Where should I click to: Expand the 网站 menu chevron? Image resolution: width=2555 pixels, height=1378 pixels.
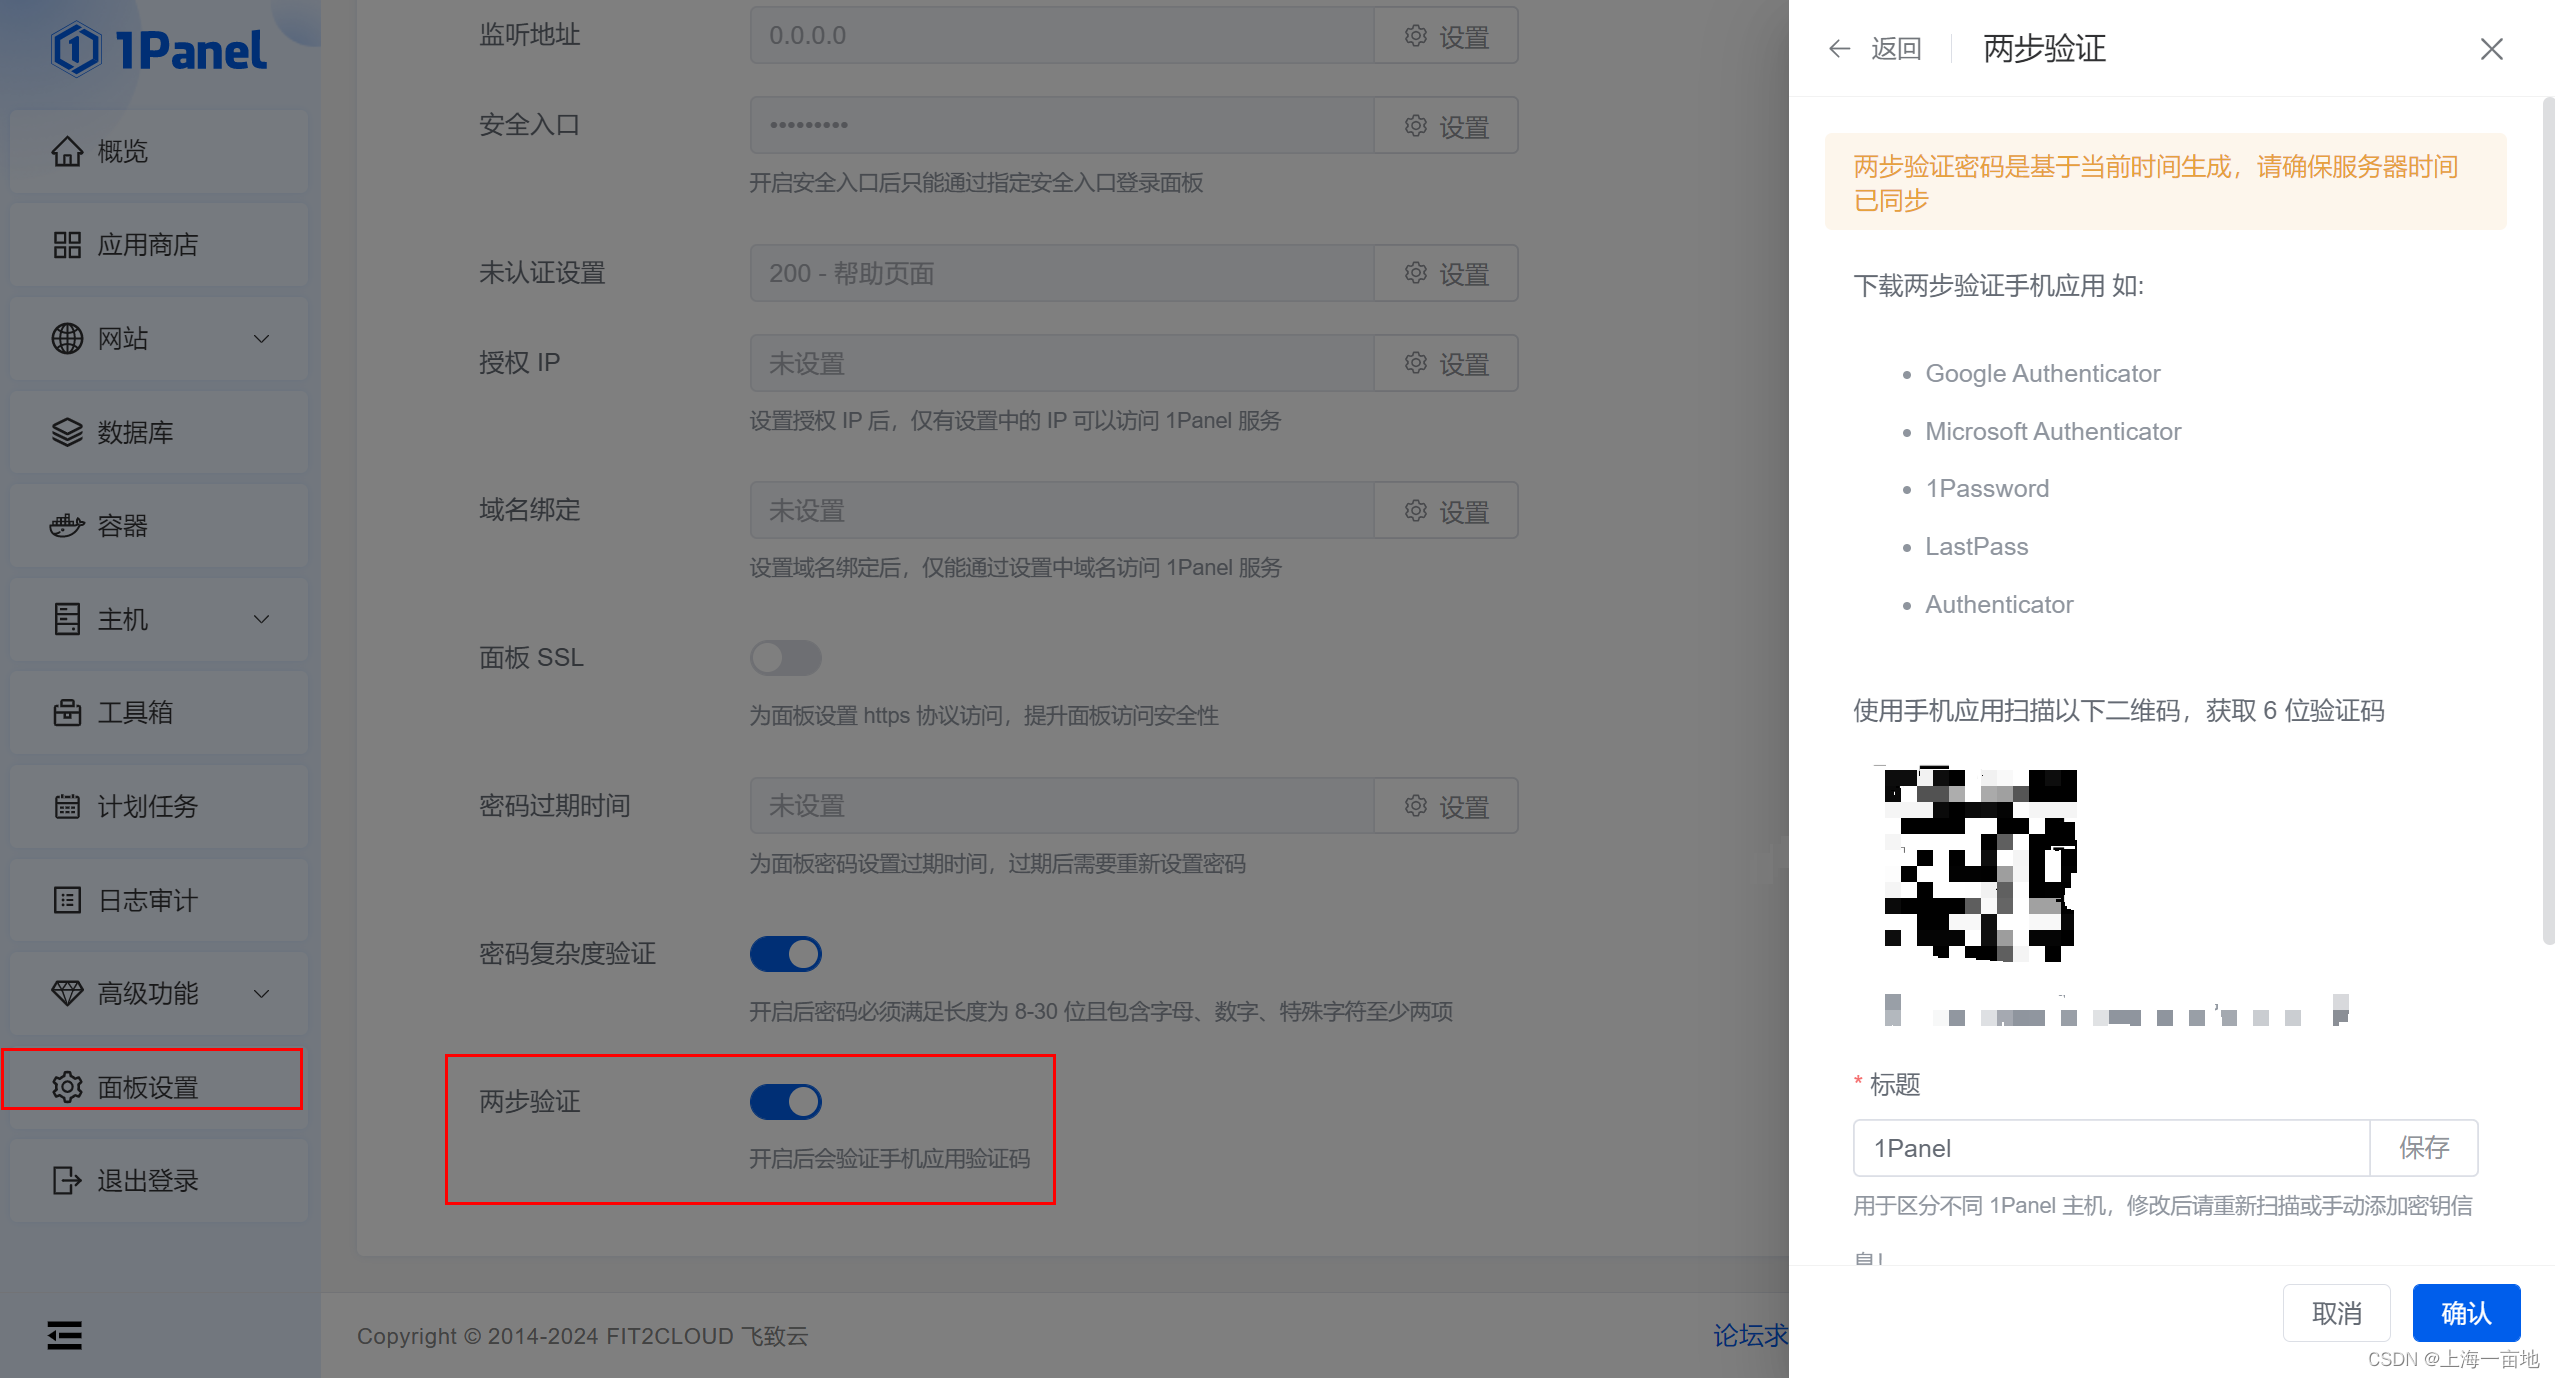coord(262,339)
